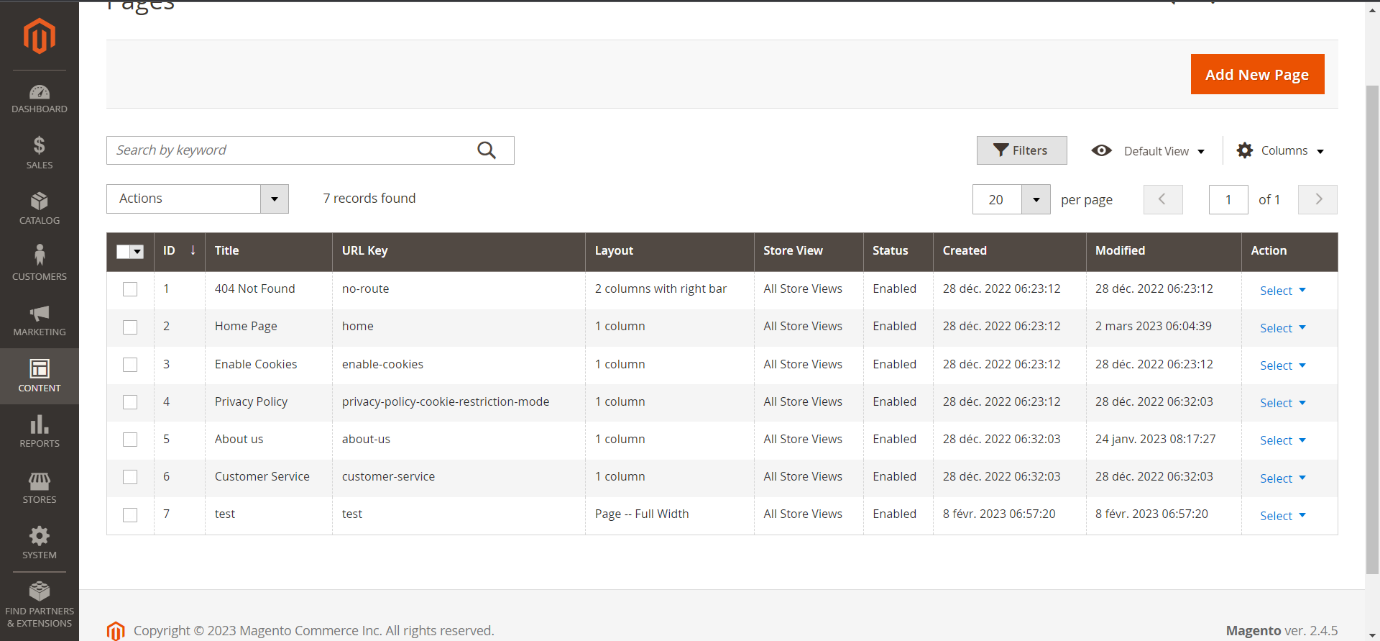
Task: Click the Search by keyword field
Action: point(290,150)
